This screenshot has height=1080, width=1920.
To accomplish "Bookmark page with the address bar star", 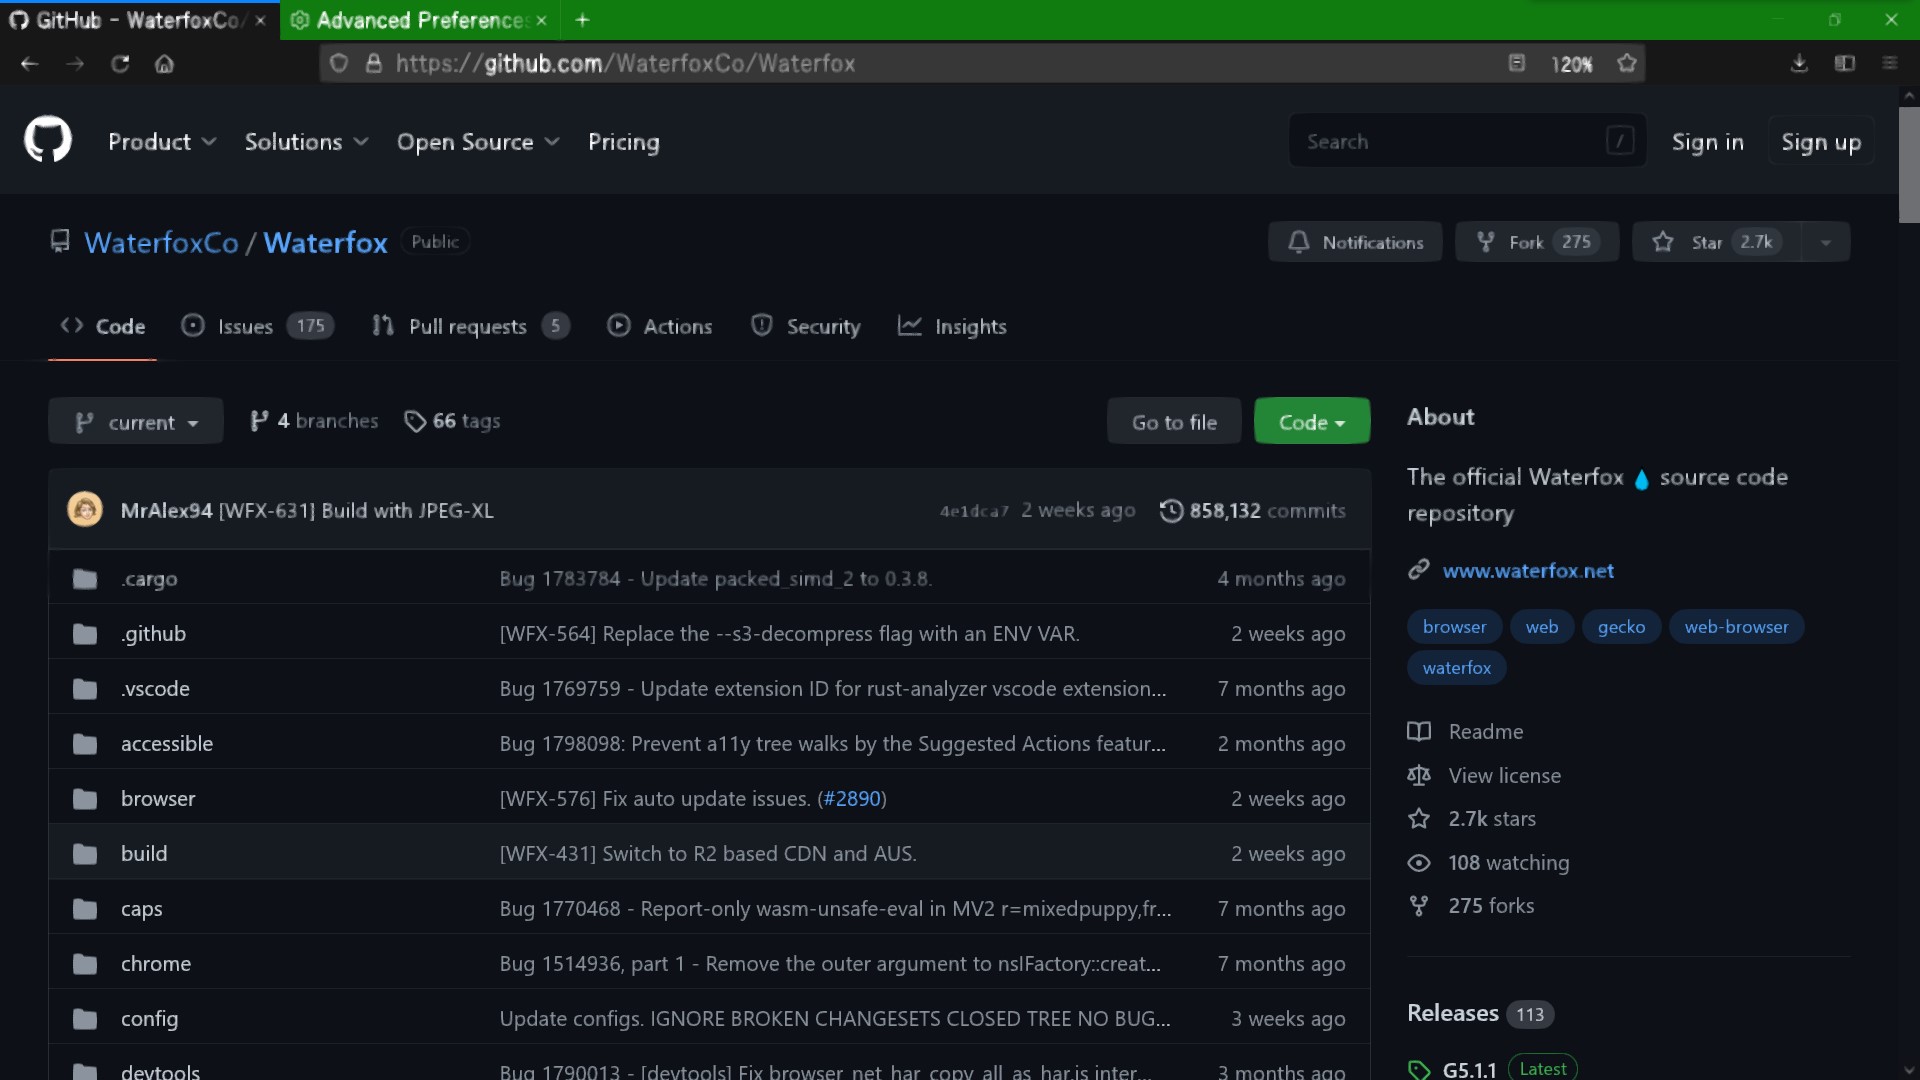I will [x=1626, y=63].
